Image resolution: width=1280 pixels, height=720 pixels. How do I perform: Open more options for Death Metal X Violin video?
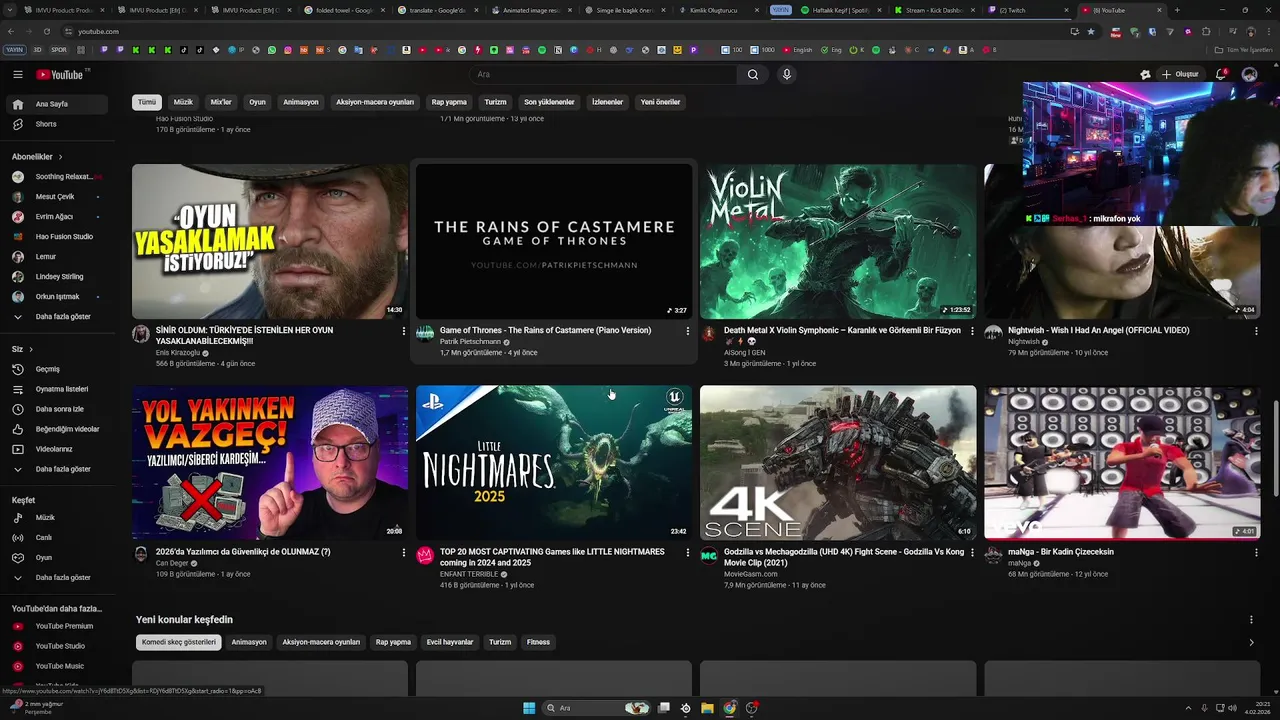point(971,331)
